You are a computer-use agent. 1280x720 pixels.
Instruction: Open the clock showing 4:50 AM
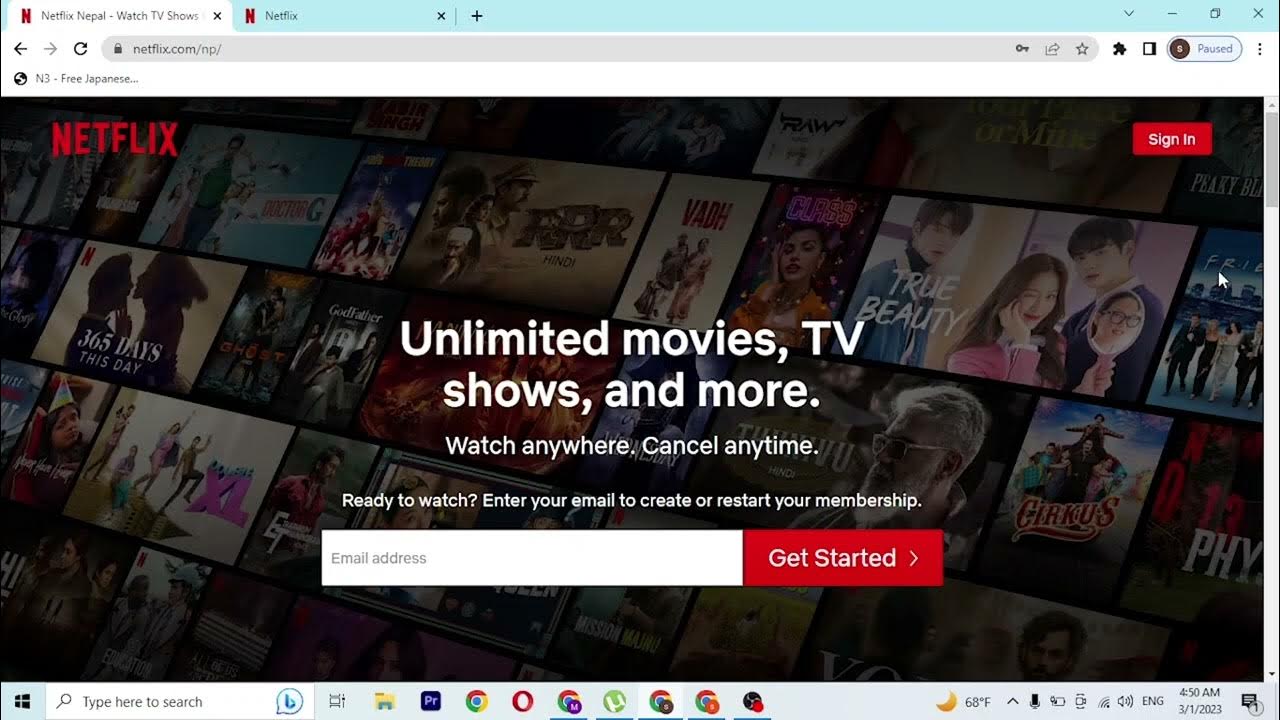(1200, 701)
